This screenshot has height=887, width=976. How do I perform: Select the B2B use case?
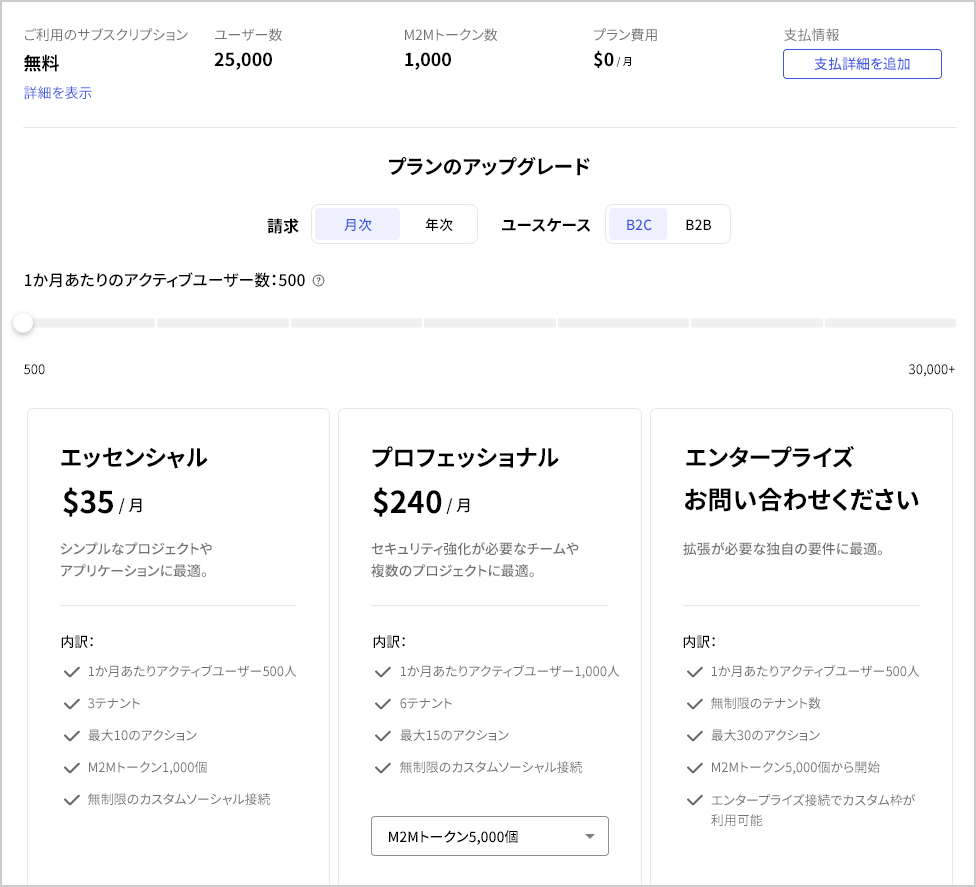700,224
